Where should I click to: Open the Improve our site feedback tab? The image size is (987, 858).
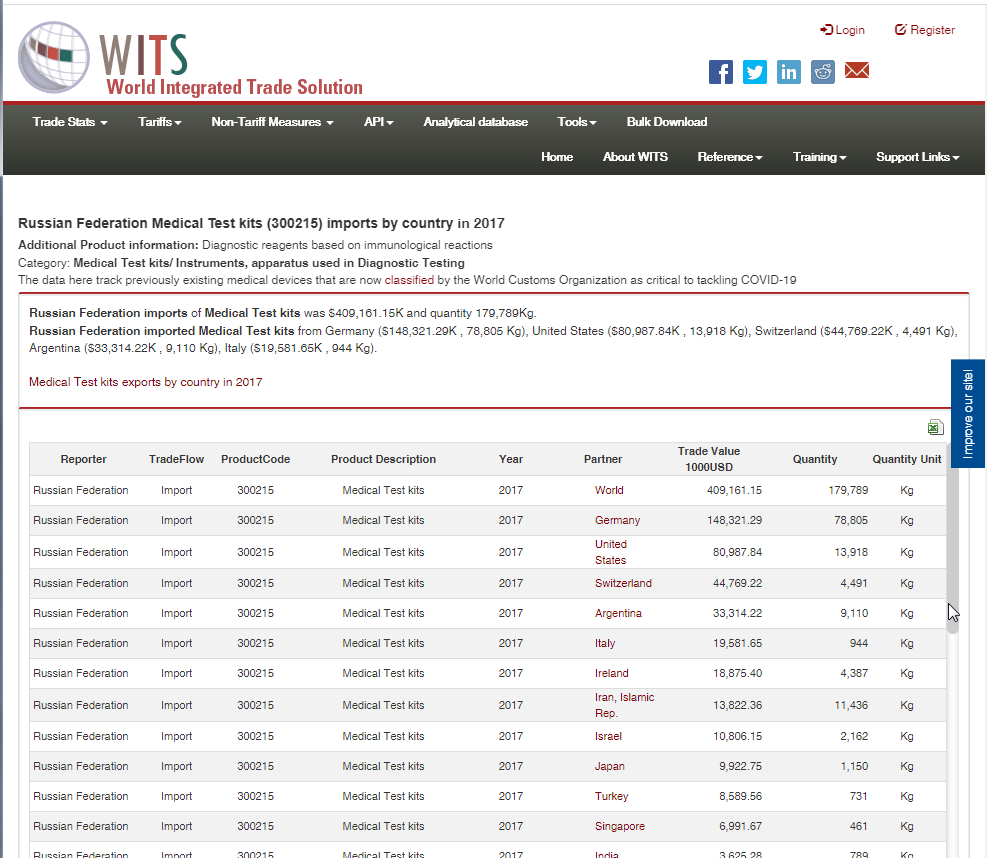coord(967,414)
